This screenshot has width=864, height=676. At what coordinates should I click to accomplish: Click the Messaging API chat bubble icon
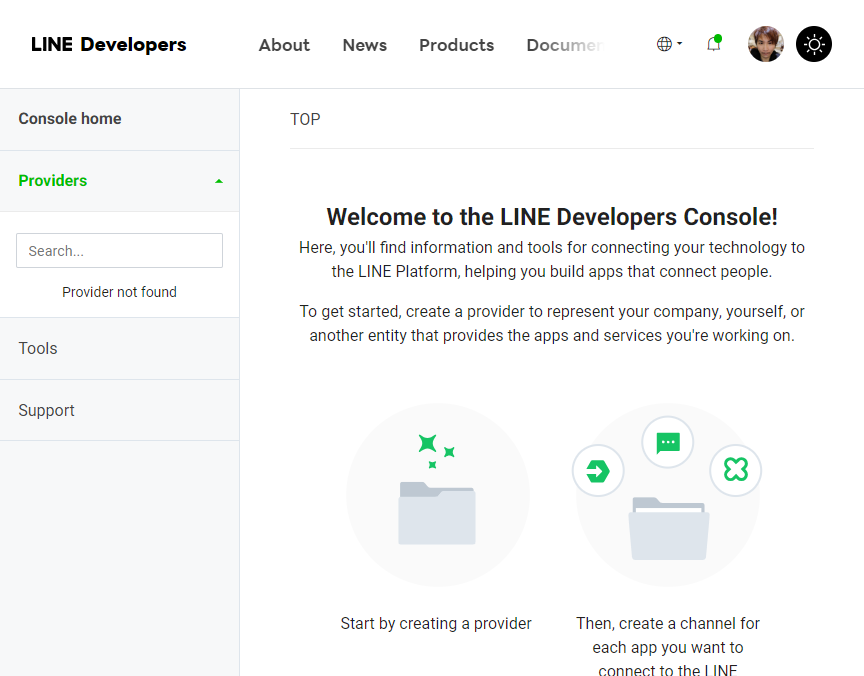coord(668,442)
